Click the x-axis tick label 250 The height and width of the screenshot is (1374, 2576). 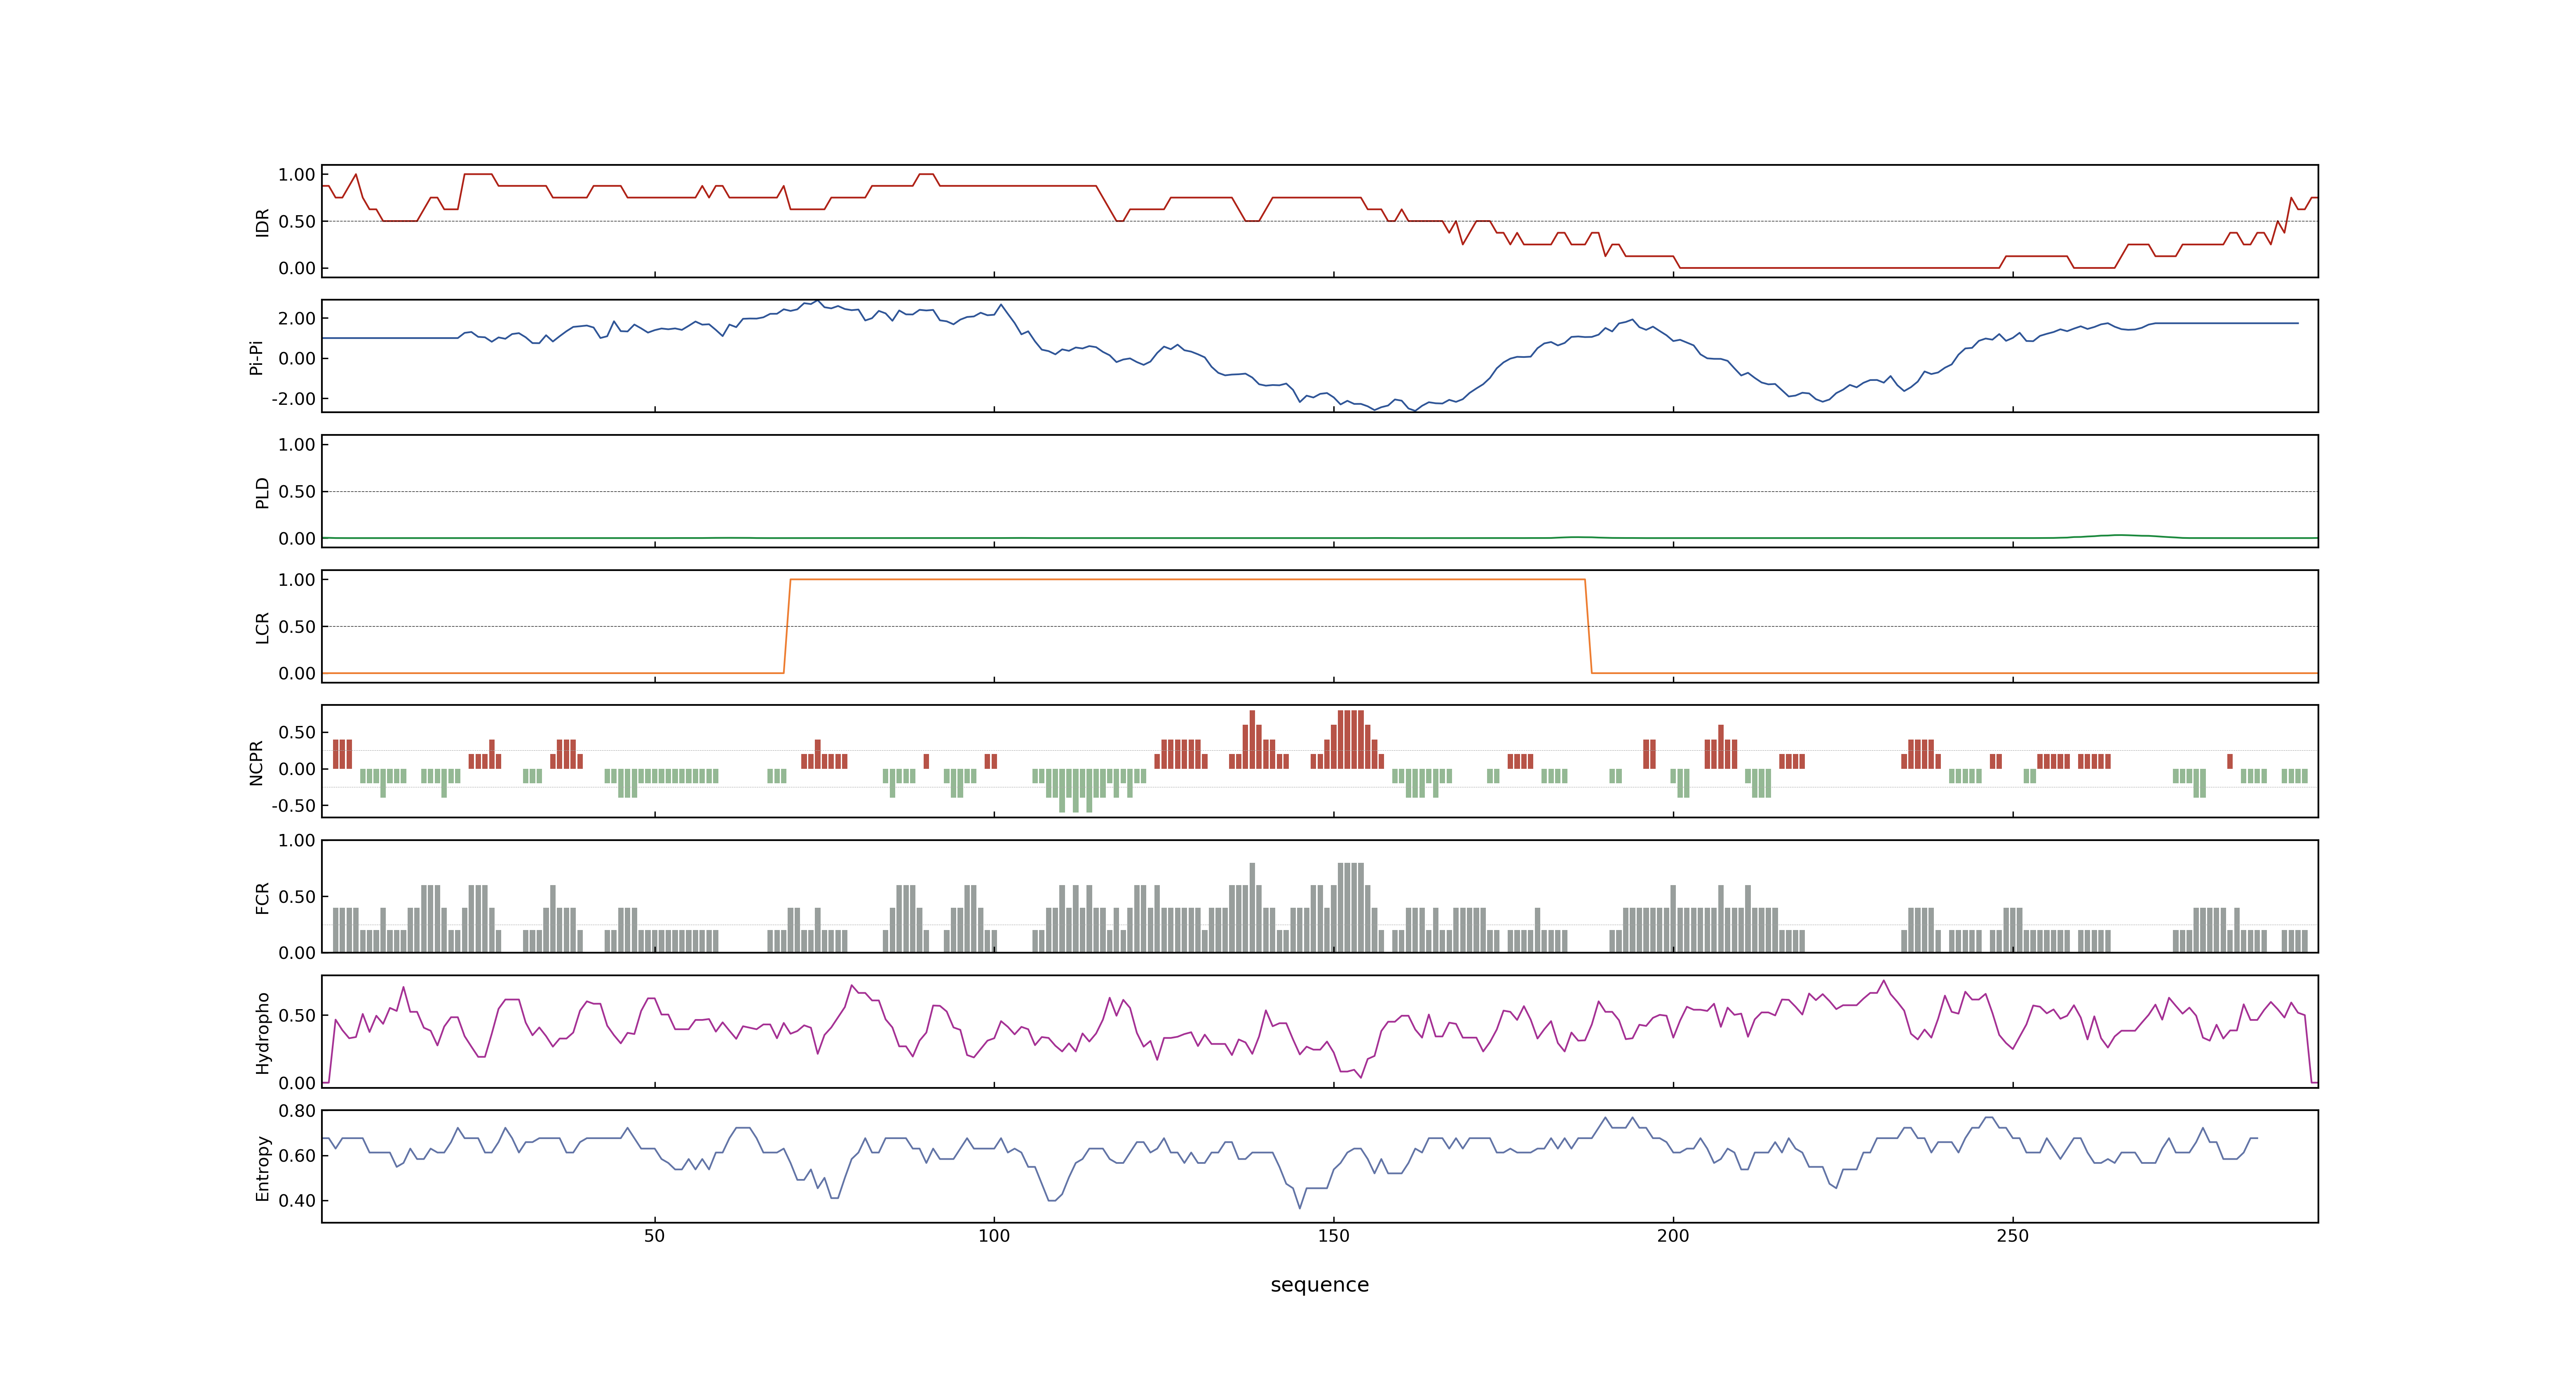coord(2013,1236)
